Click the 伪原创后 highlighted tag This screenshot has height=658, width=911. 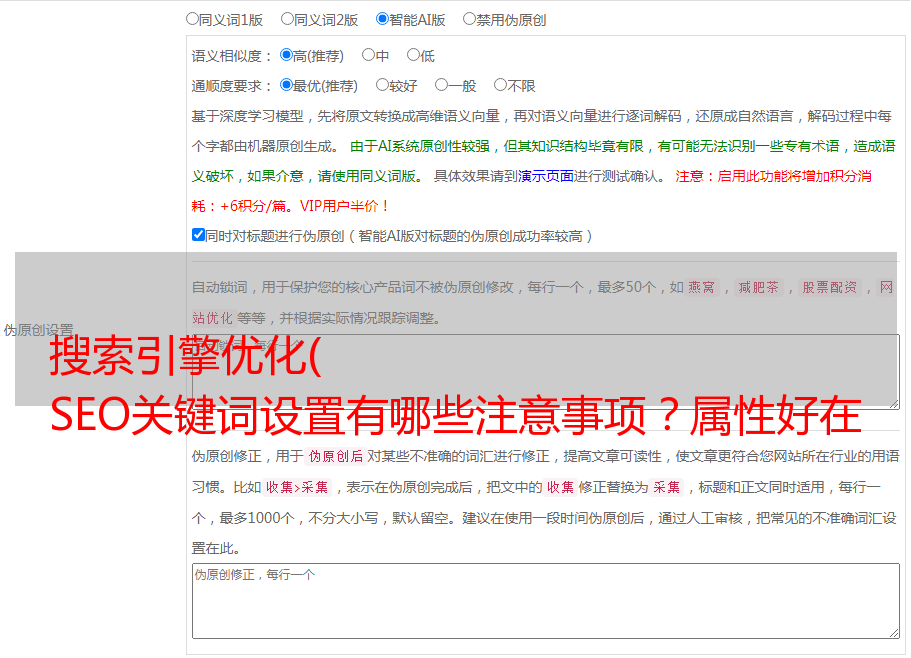coord(336,456)
